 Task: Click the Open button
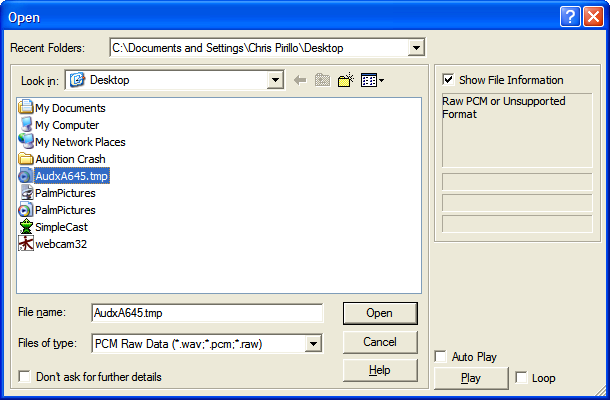pos(380,313)
